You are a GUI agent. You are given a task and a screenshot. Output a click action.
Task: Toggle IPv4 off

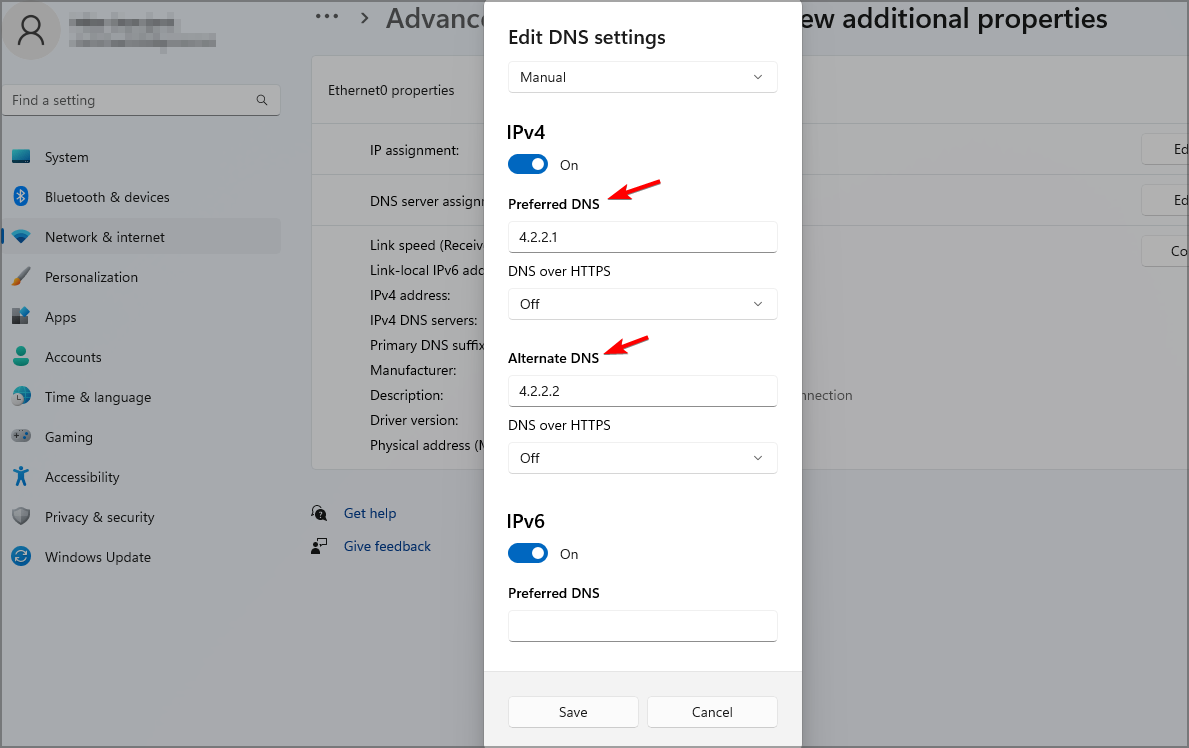click(x=527, y=164)
